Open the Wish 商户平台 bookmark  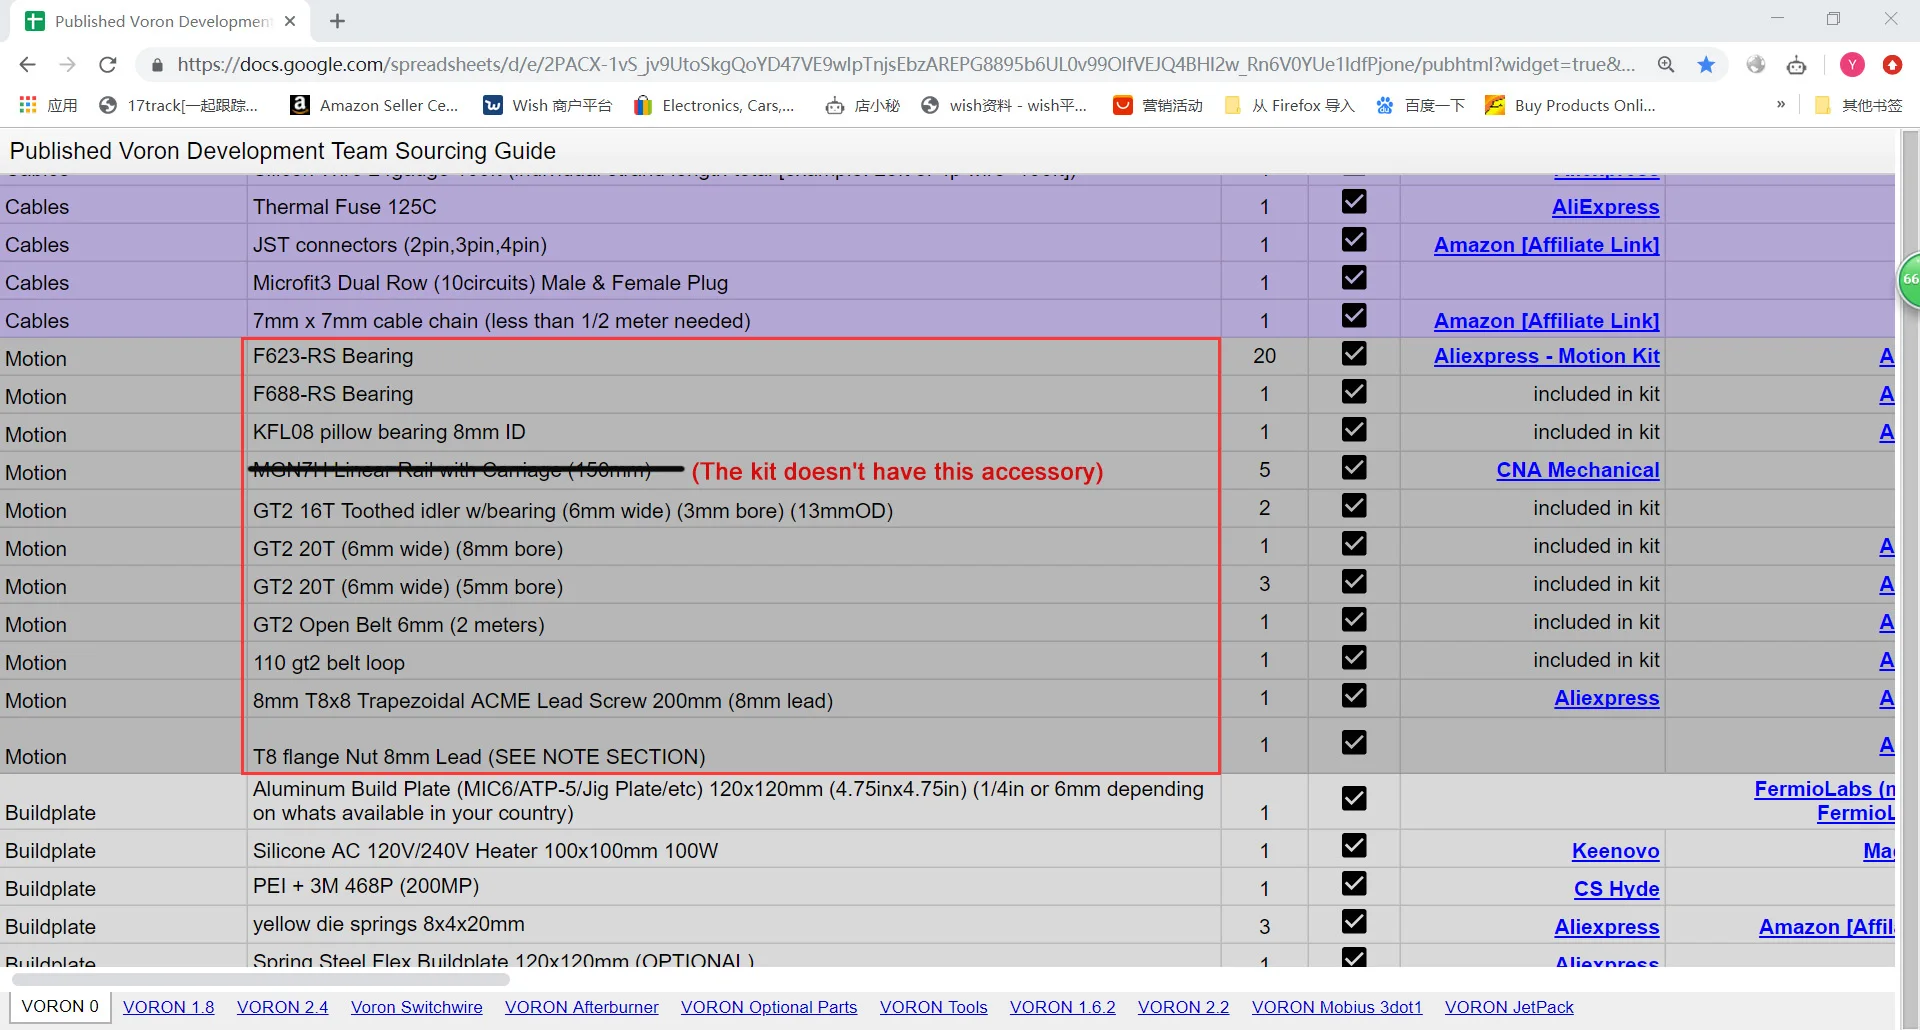547,105
